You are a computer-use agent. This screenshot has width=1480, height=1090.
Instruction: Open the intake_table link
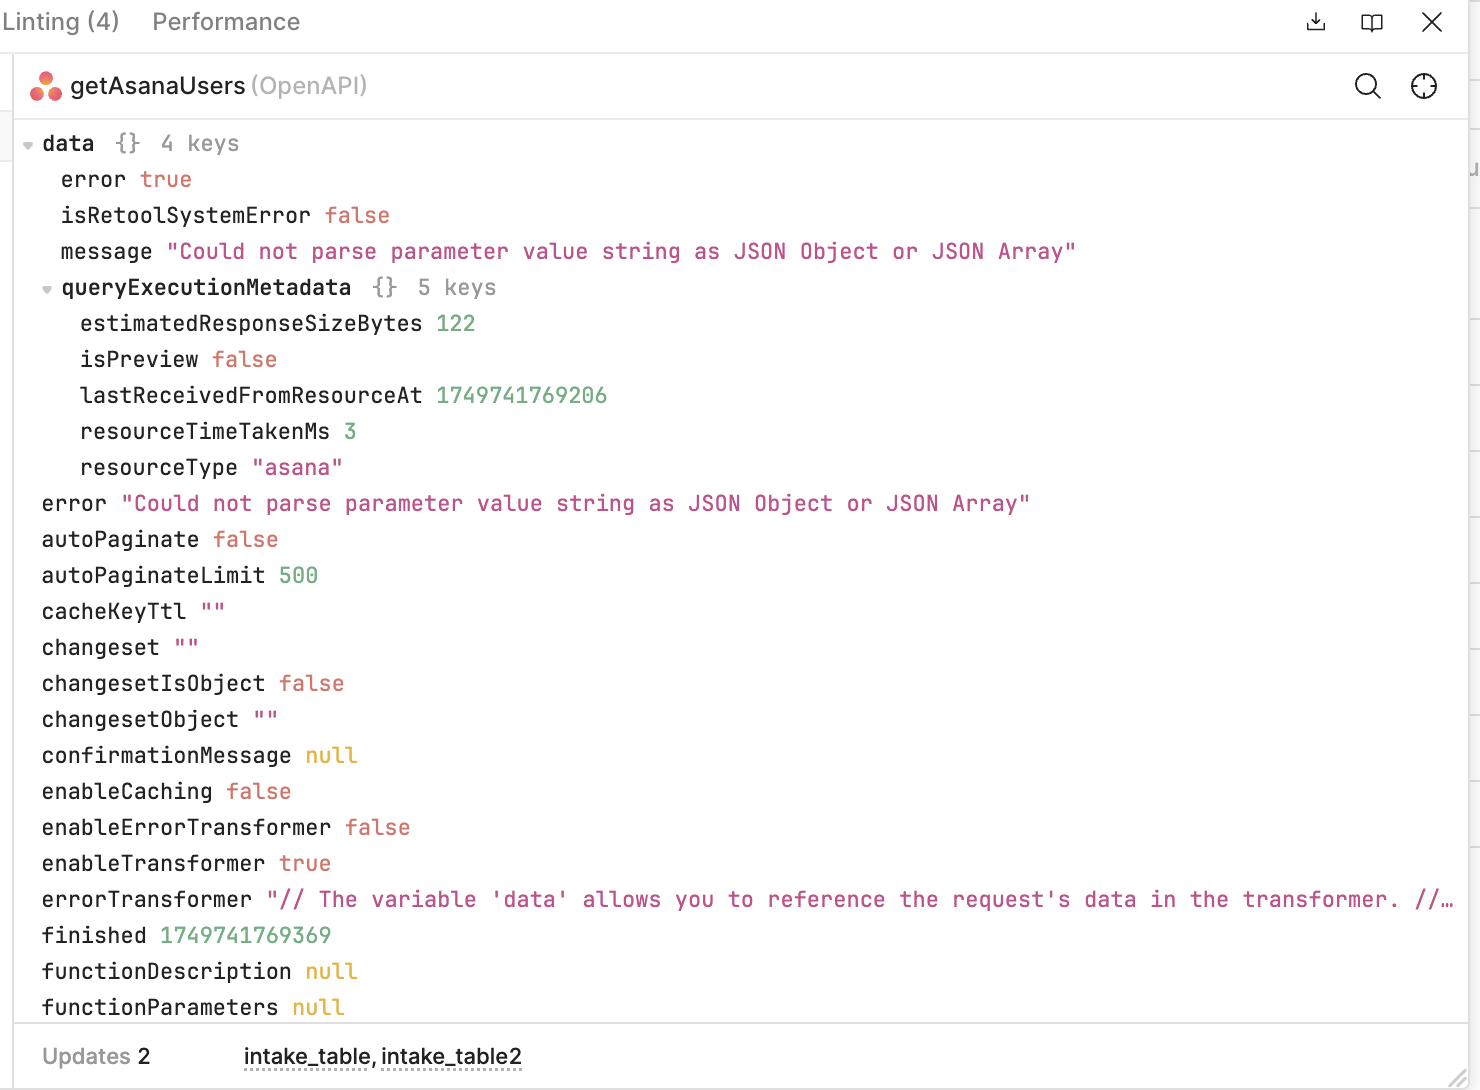click(x=306, y=1057)
